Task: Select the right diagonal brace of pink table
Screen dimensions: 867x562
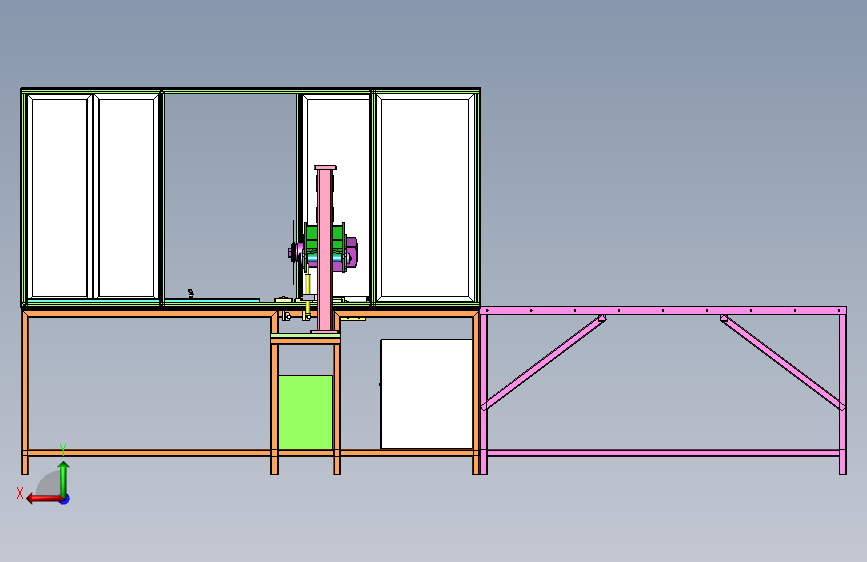Action: pyautogui.click(x=782, y=363)
